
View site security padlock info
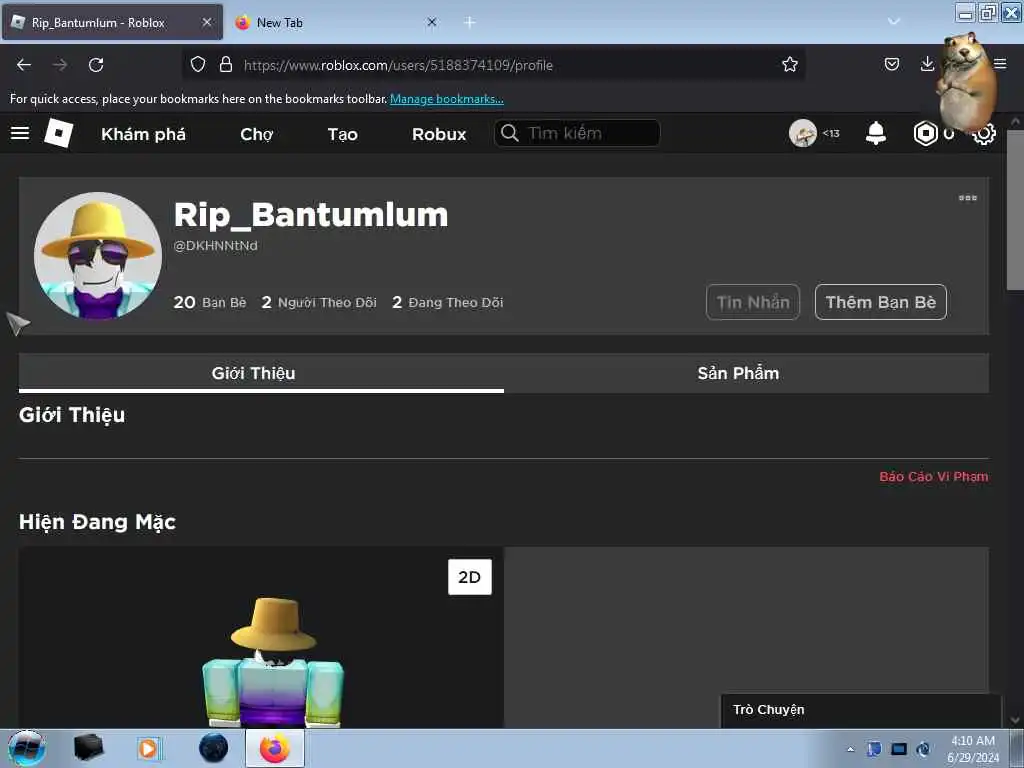226,64
